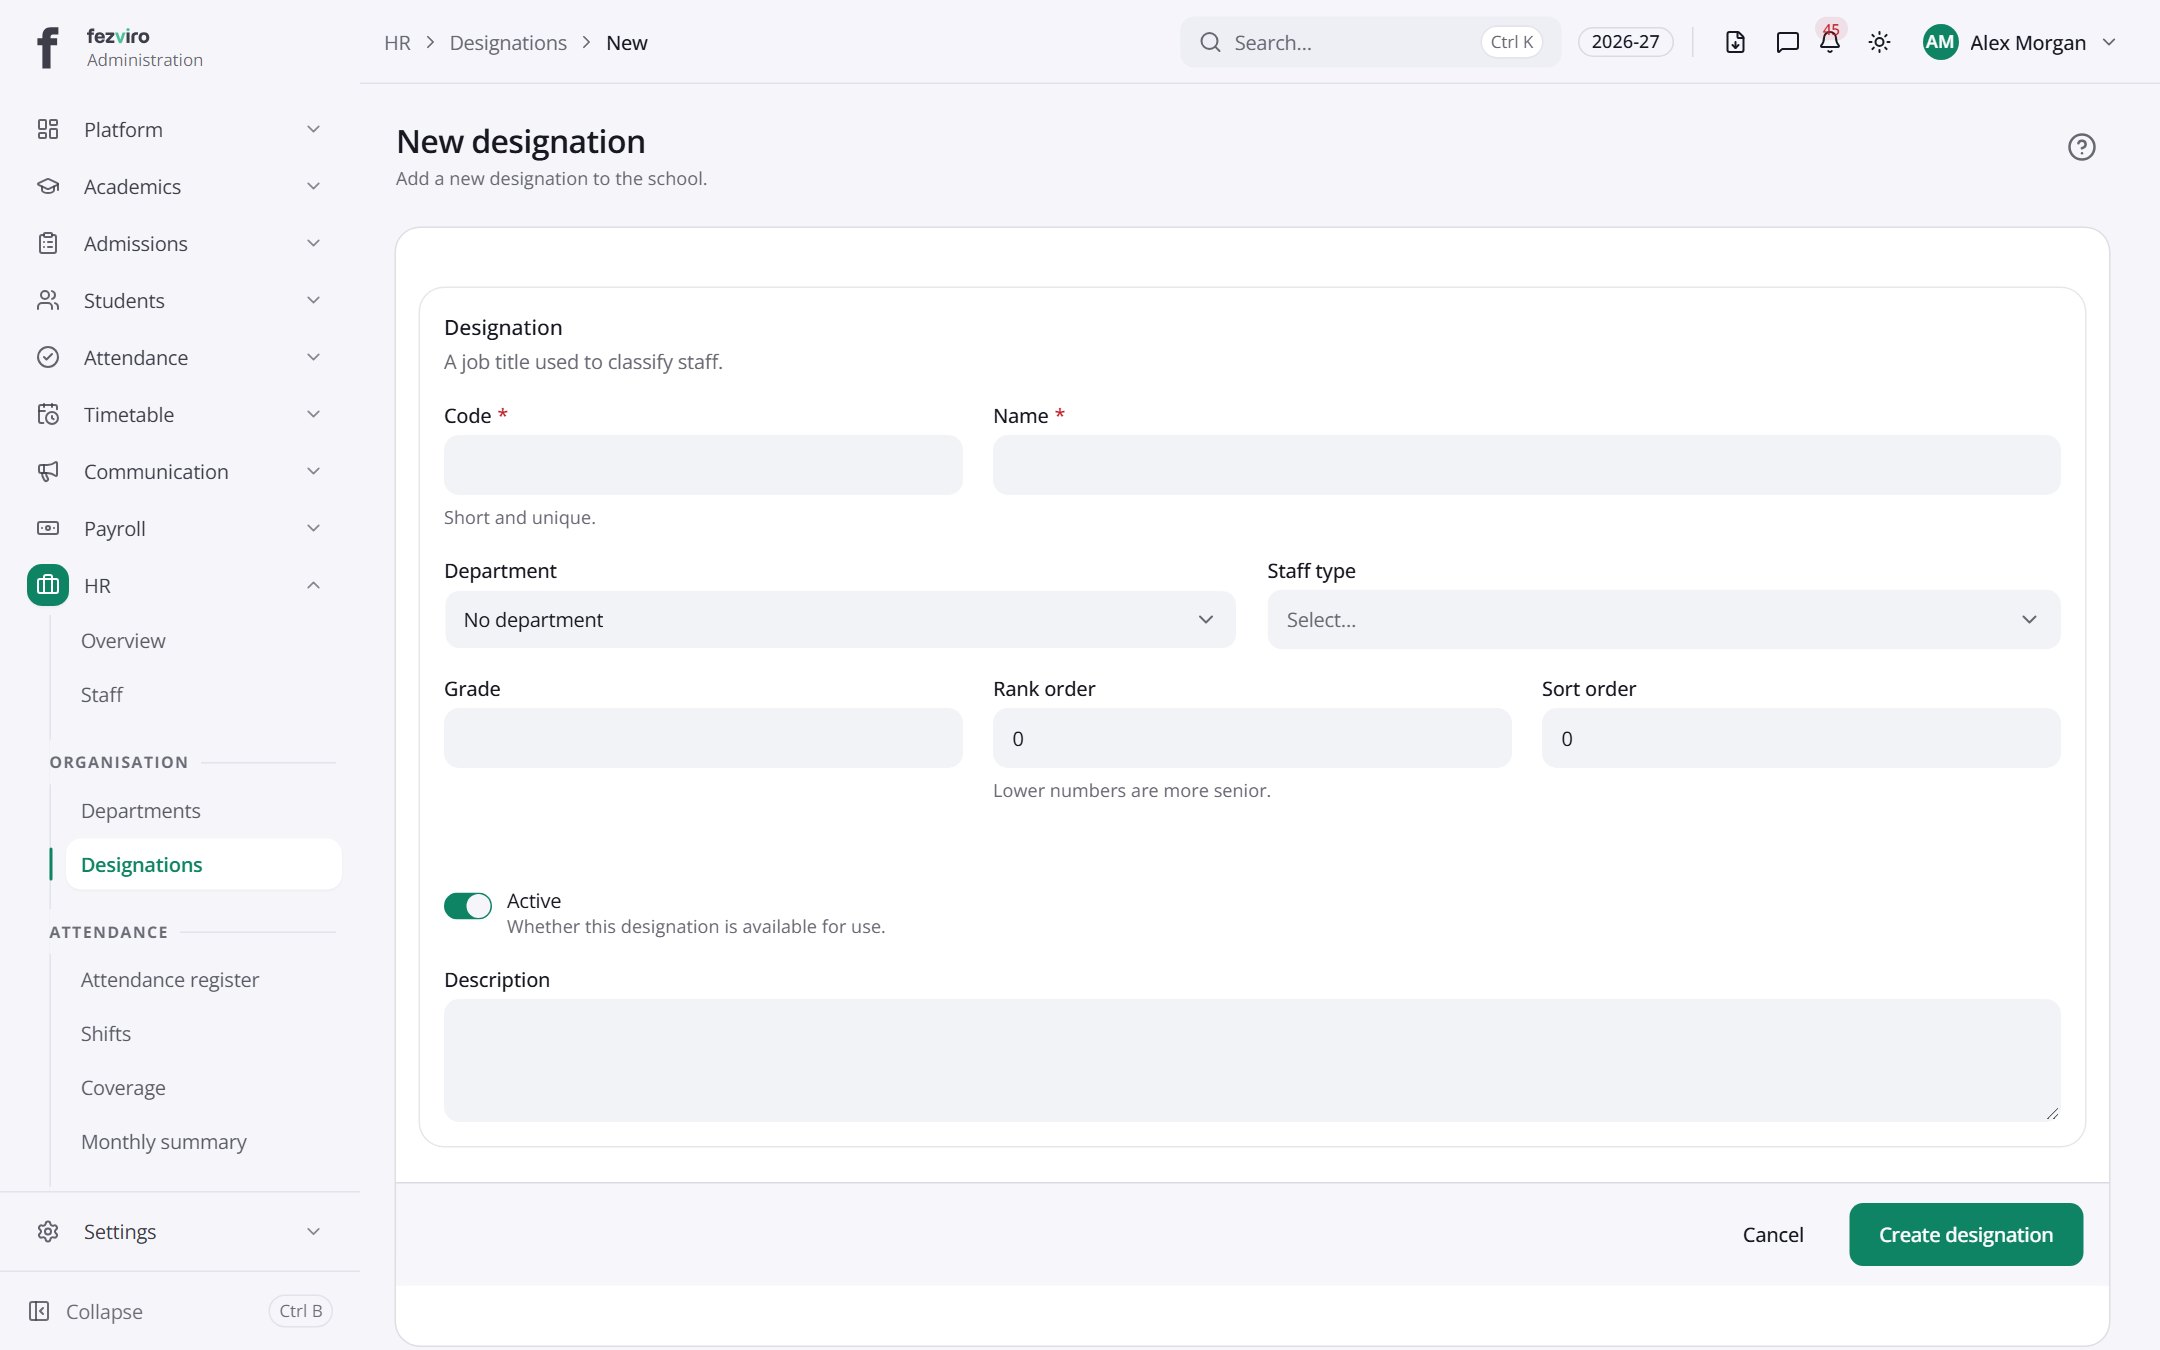Click the Platform grid icon in sidebar
This screenshot has width=2160, height=1350.
(x=48, y=129)
